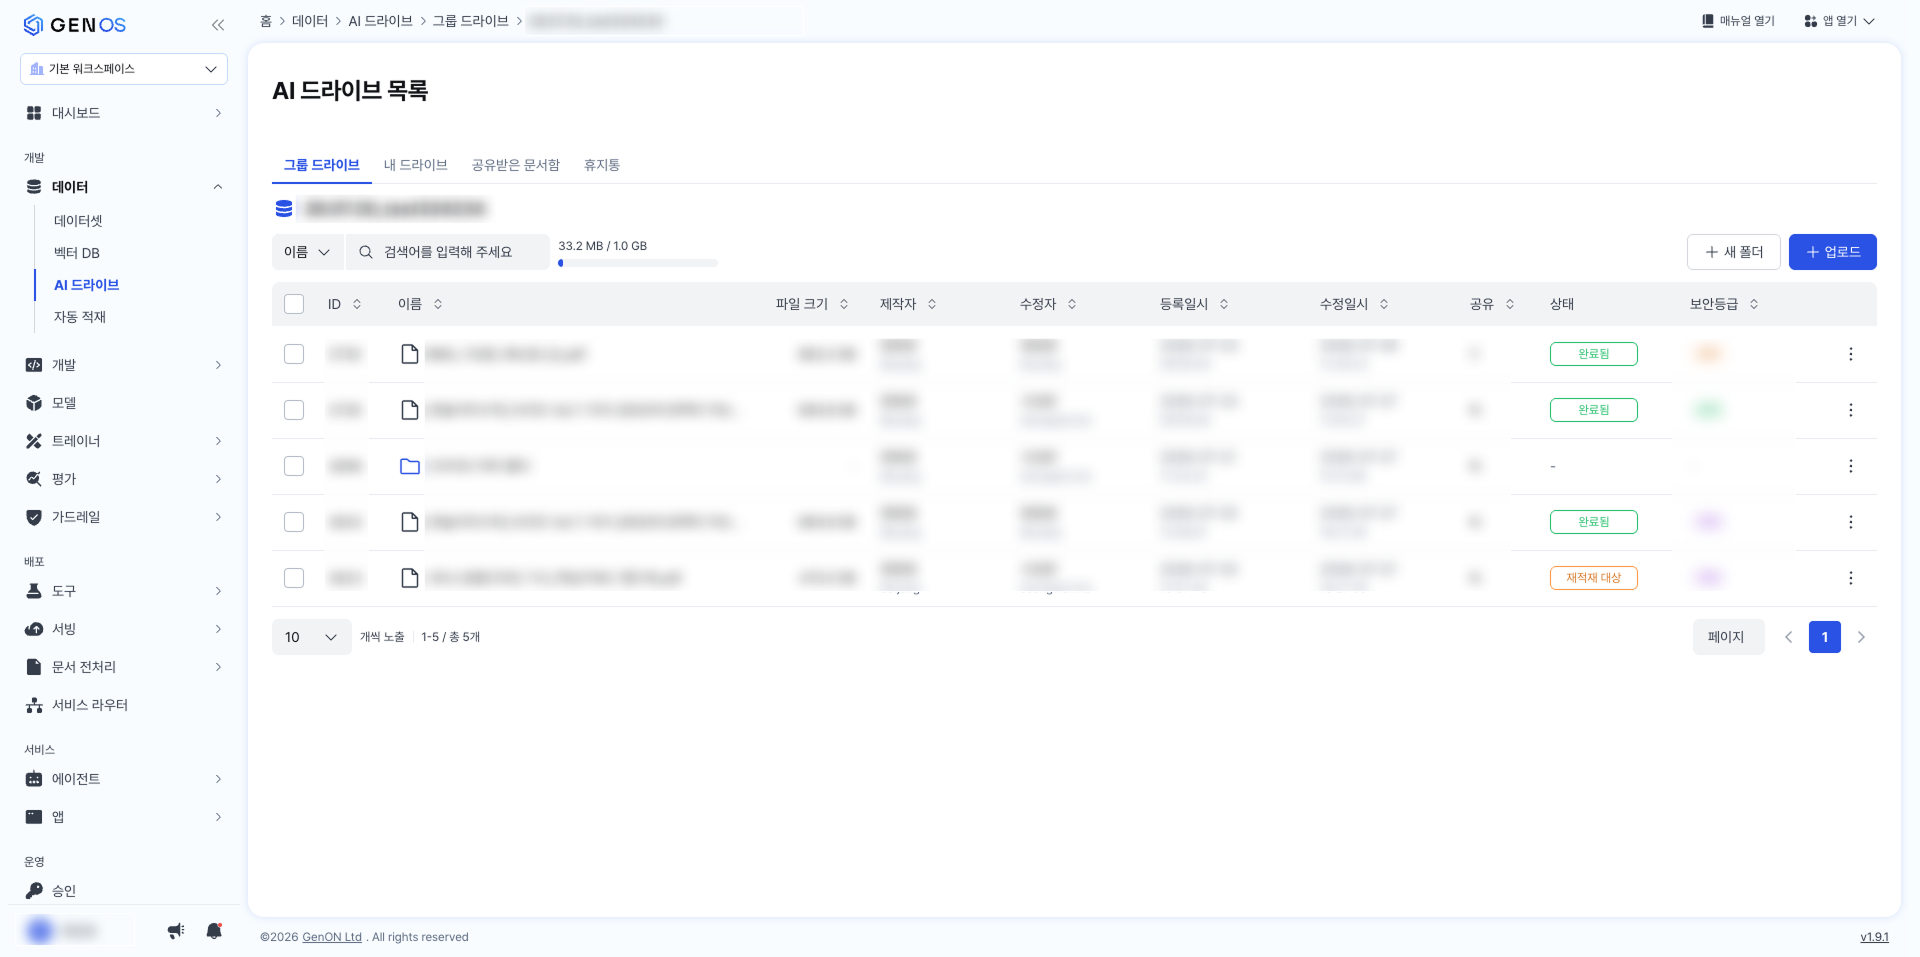Sort by 파일 크기 column arrows

click(844, 304)
